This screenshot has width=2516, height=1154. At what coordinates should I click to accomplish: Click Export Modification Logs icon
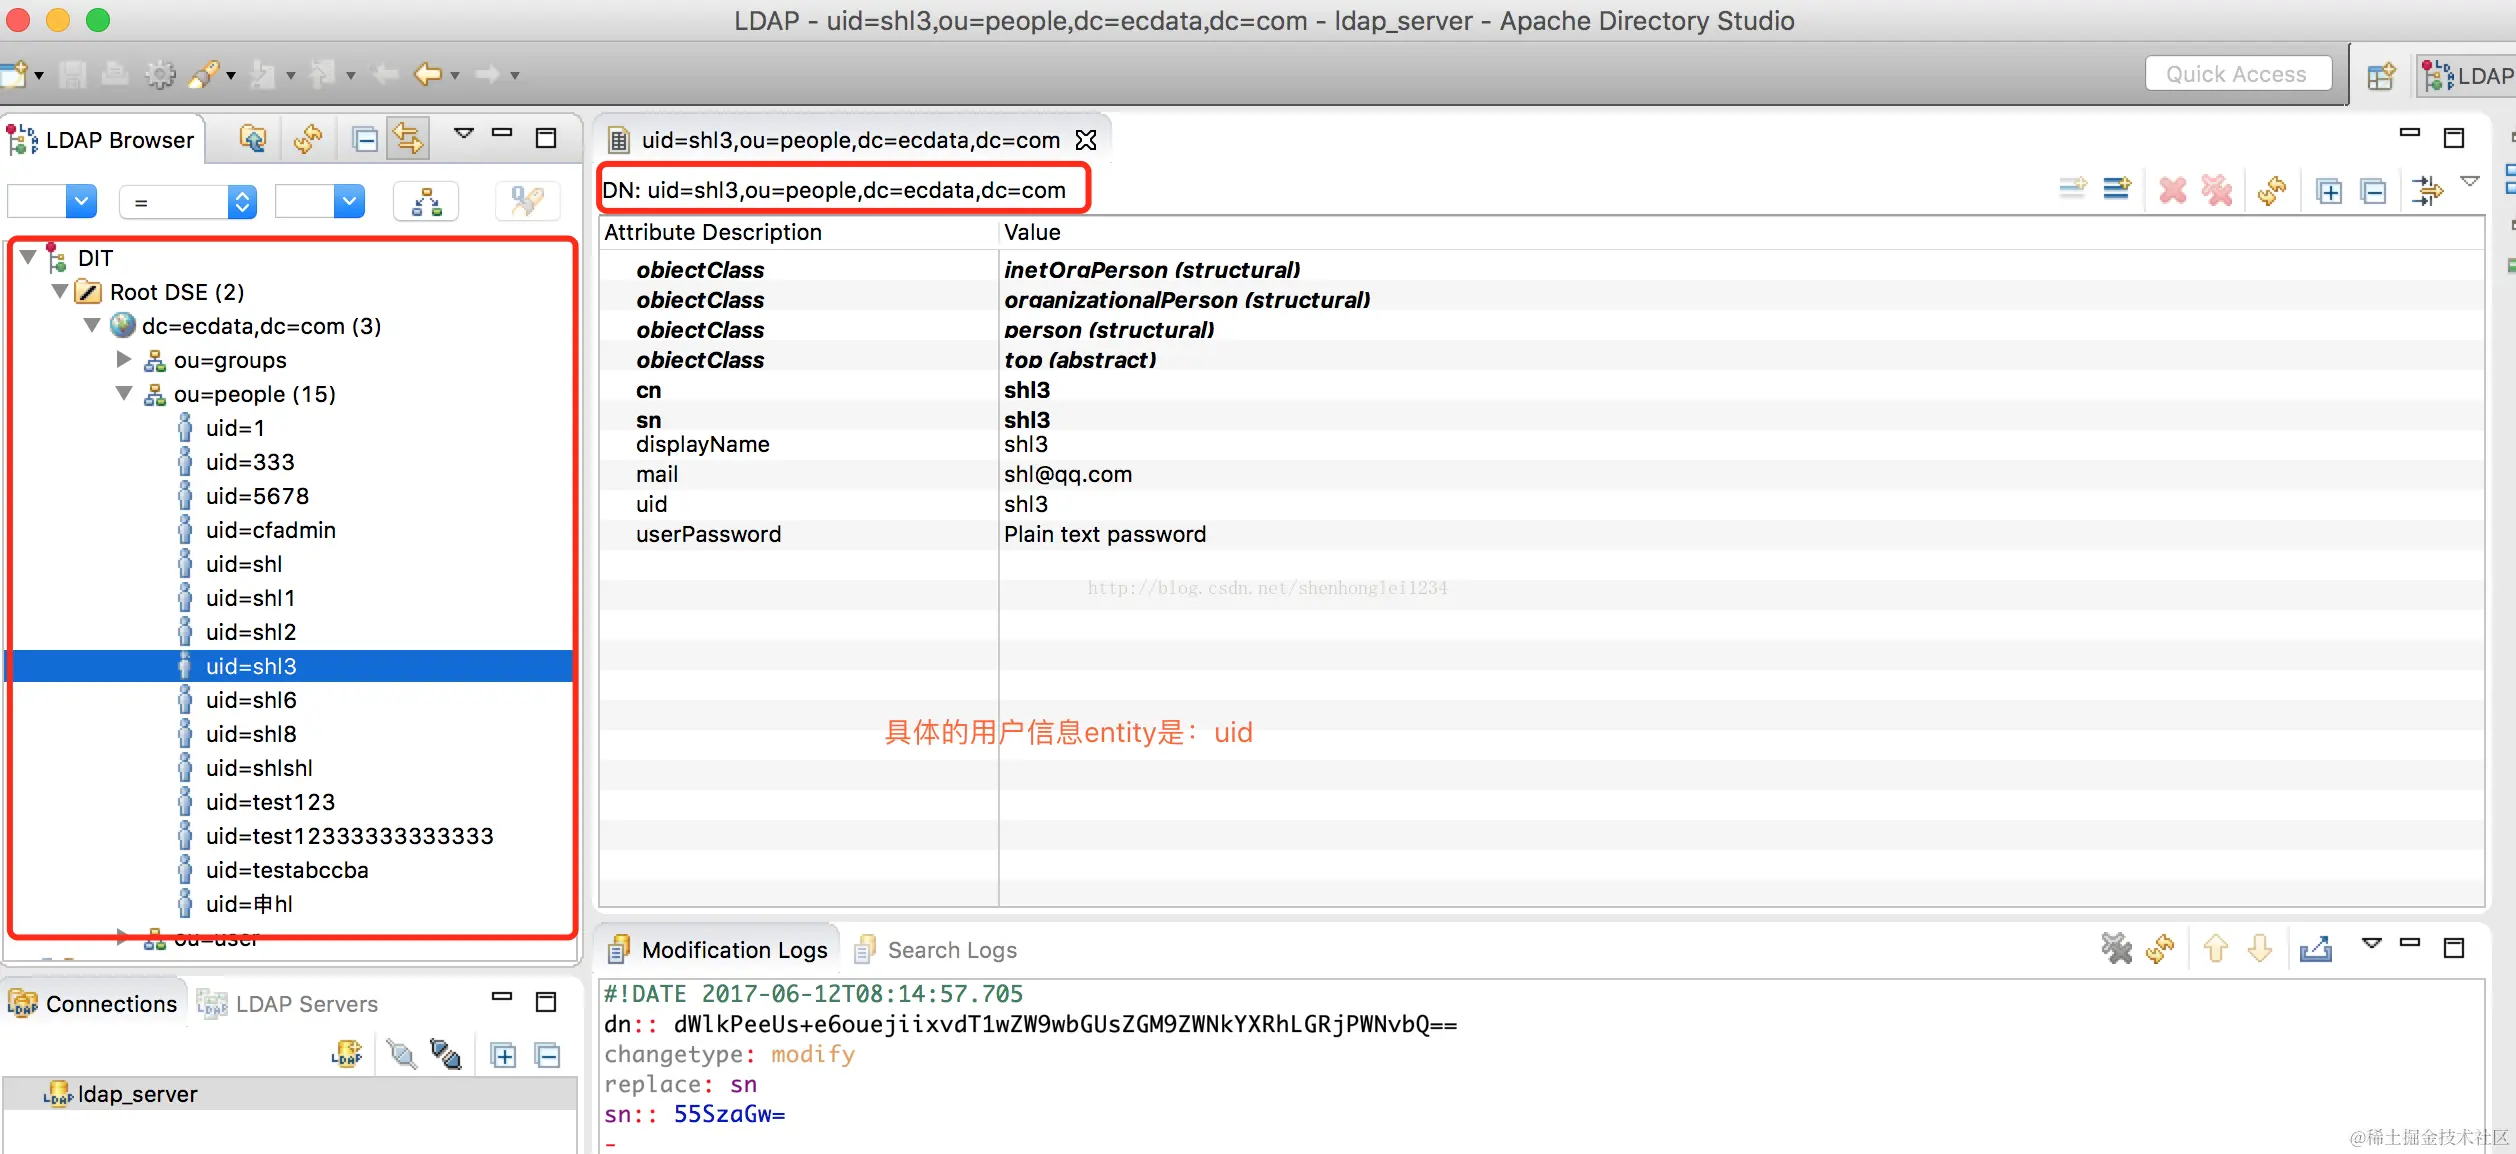point(2315,948)
